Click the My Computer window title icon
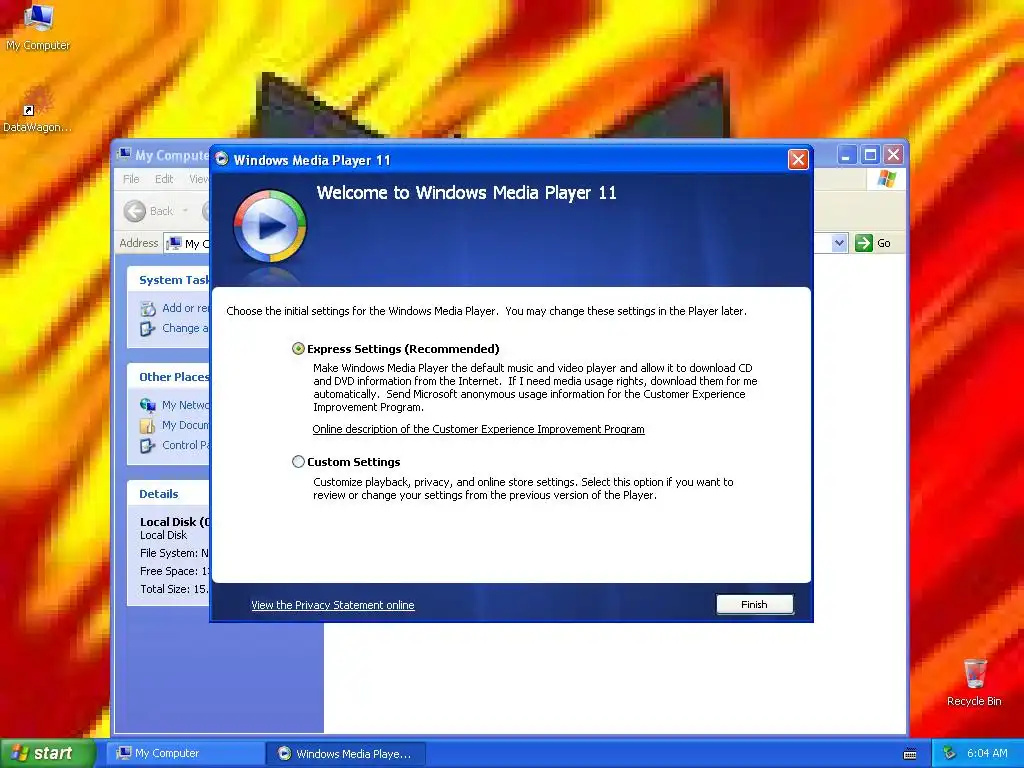The image size is (1024, 768). click(x=124, y=155)
